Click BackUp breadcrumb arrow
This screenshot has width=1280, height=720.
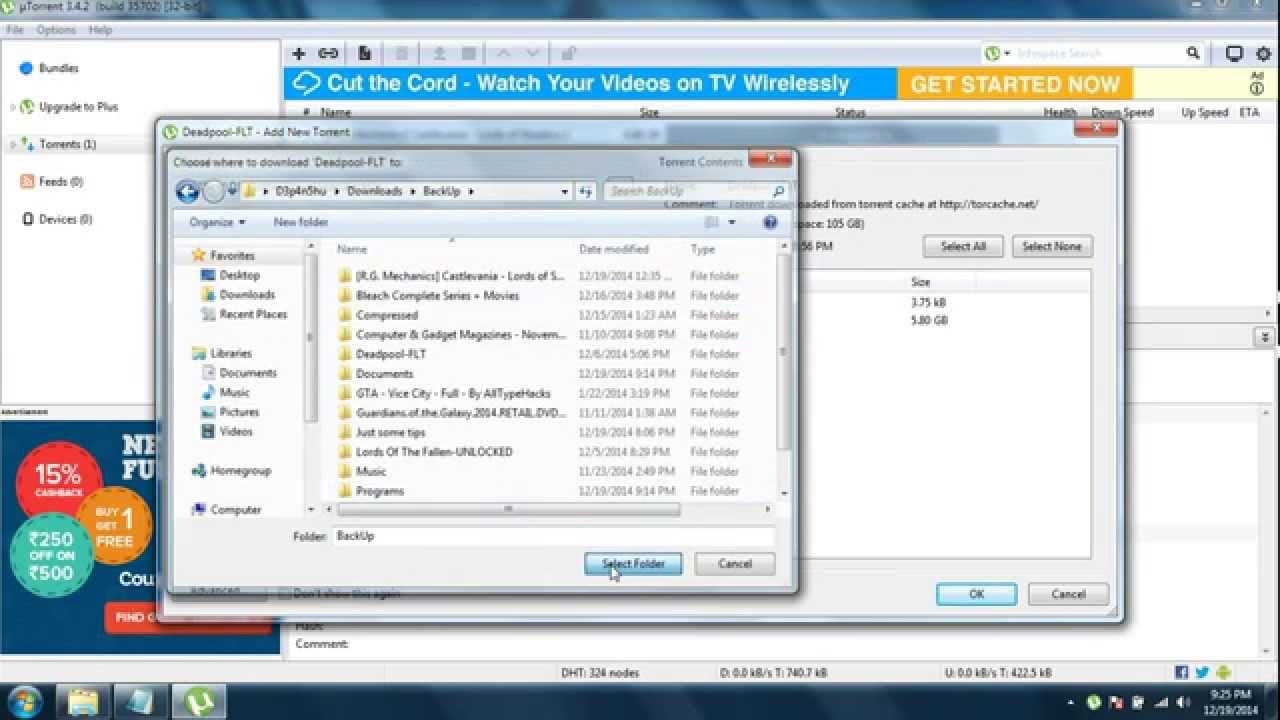[x=471, y=191]
